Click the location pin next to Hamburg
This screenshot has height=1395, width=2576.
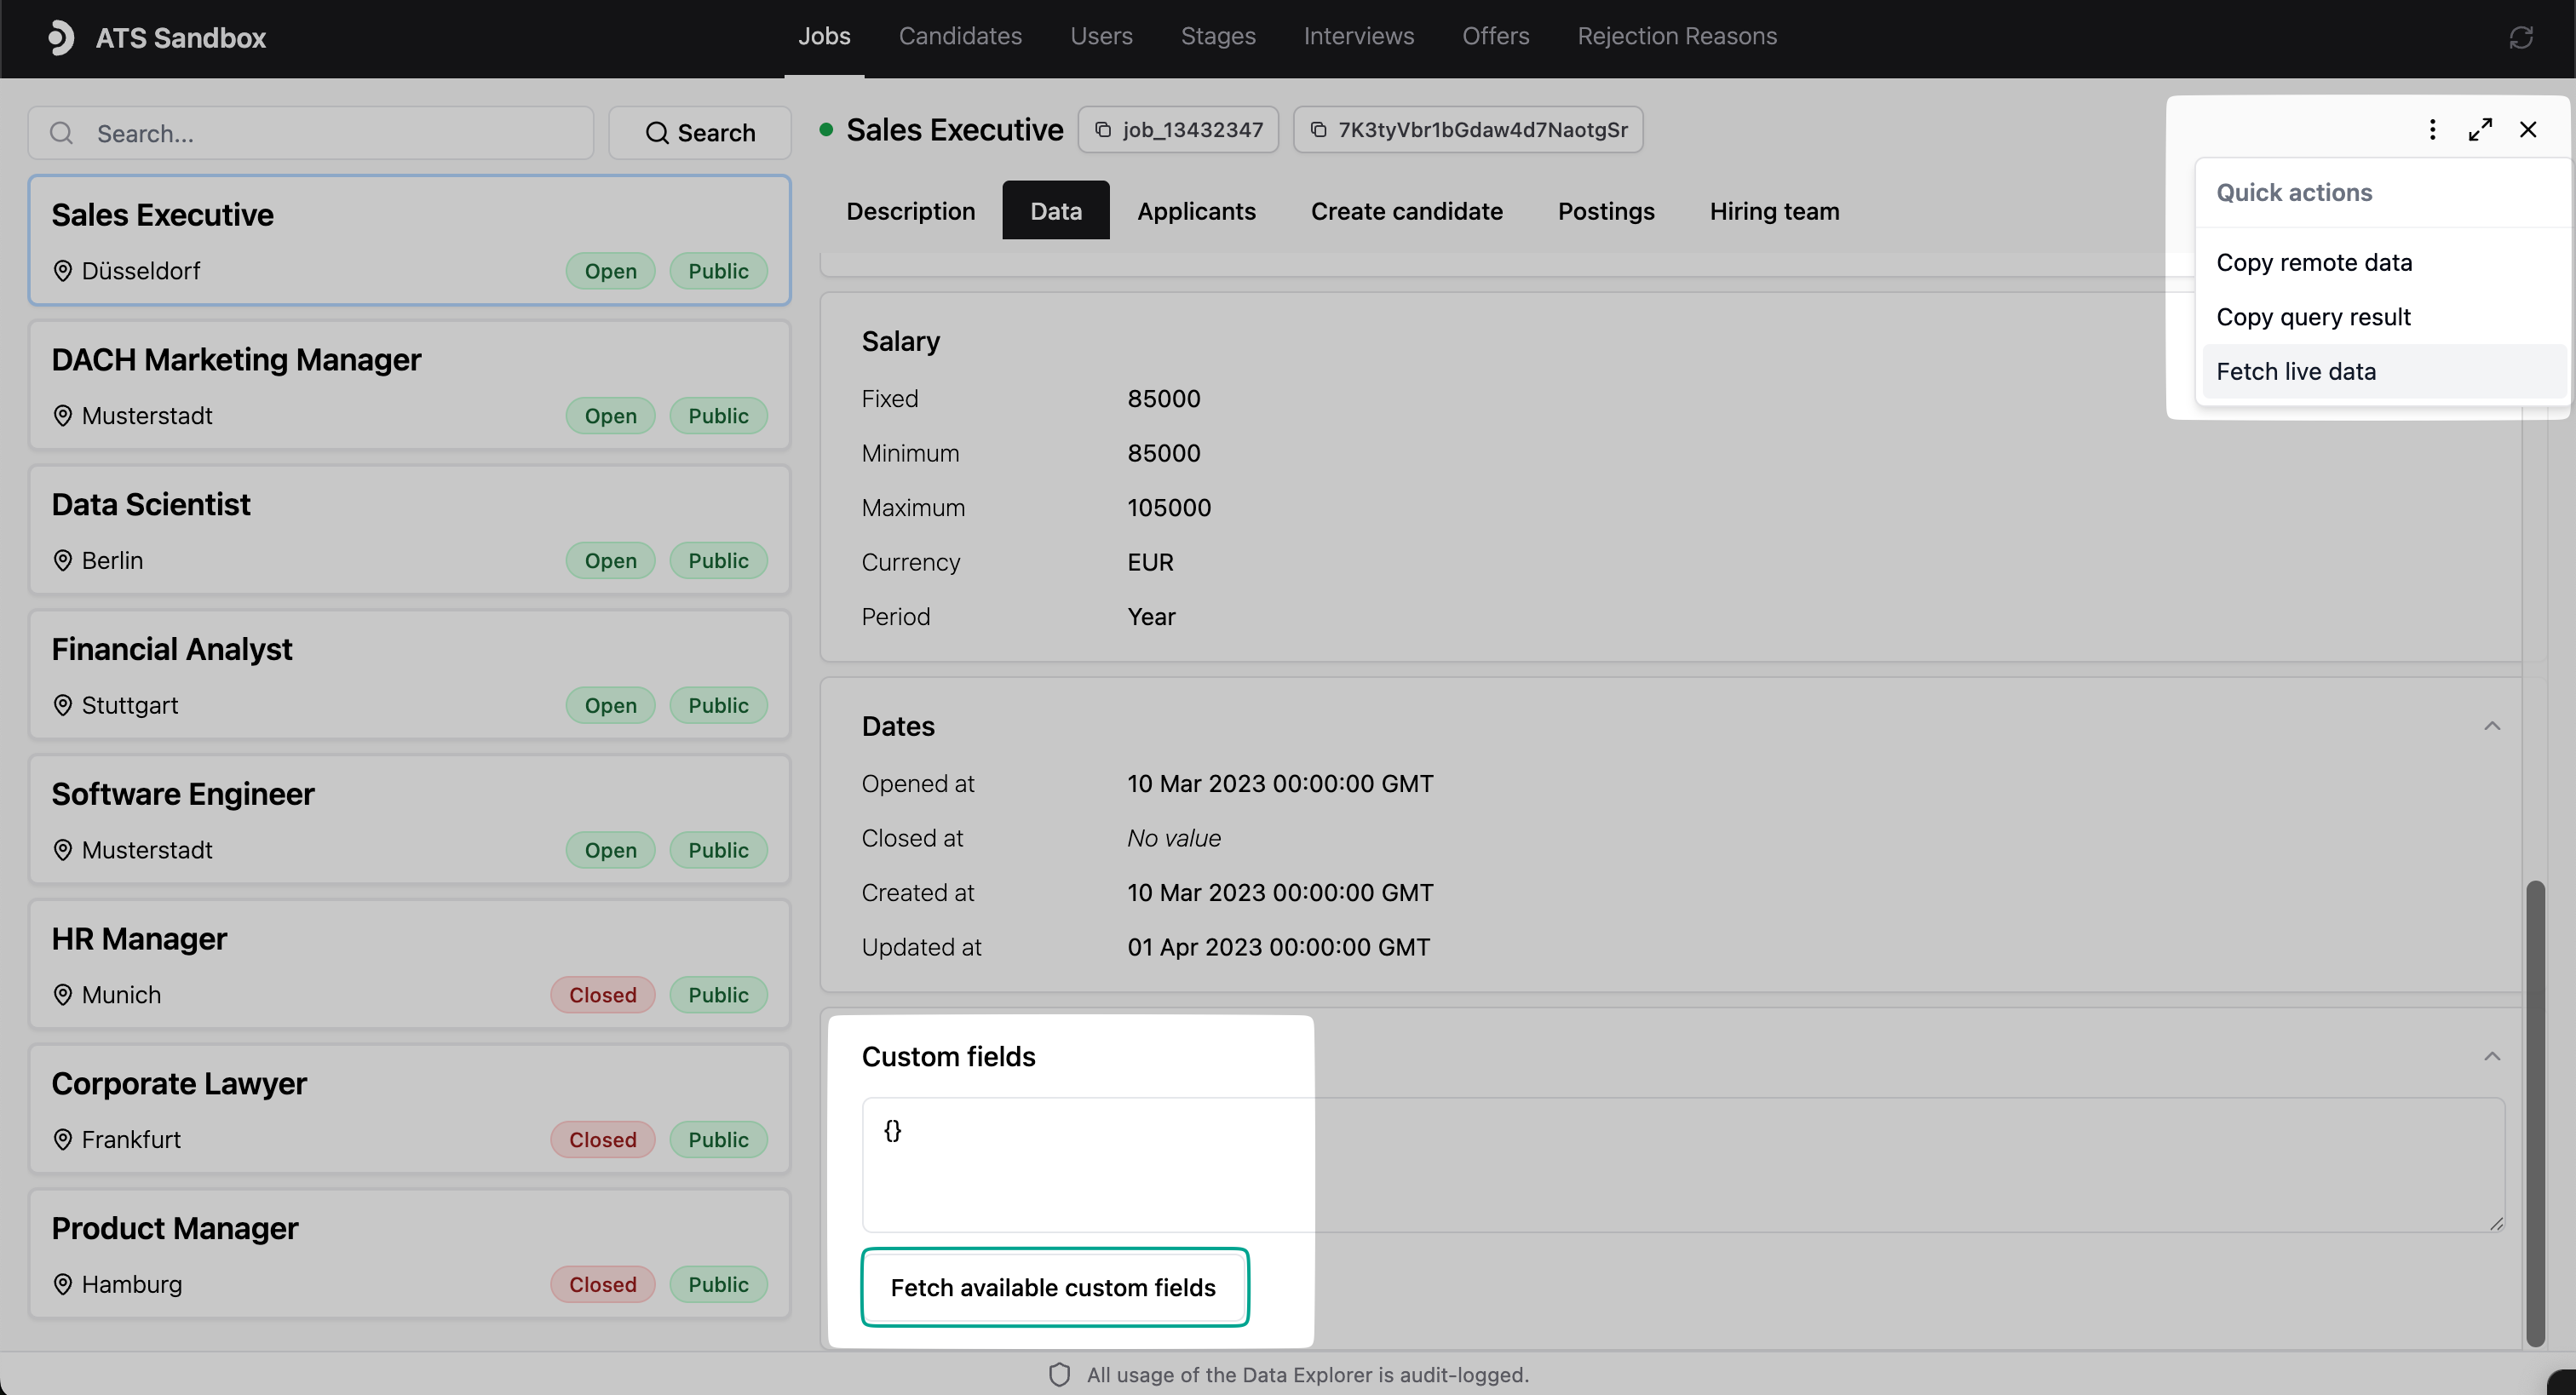(x=62, y=1285)
